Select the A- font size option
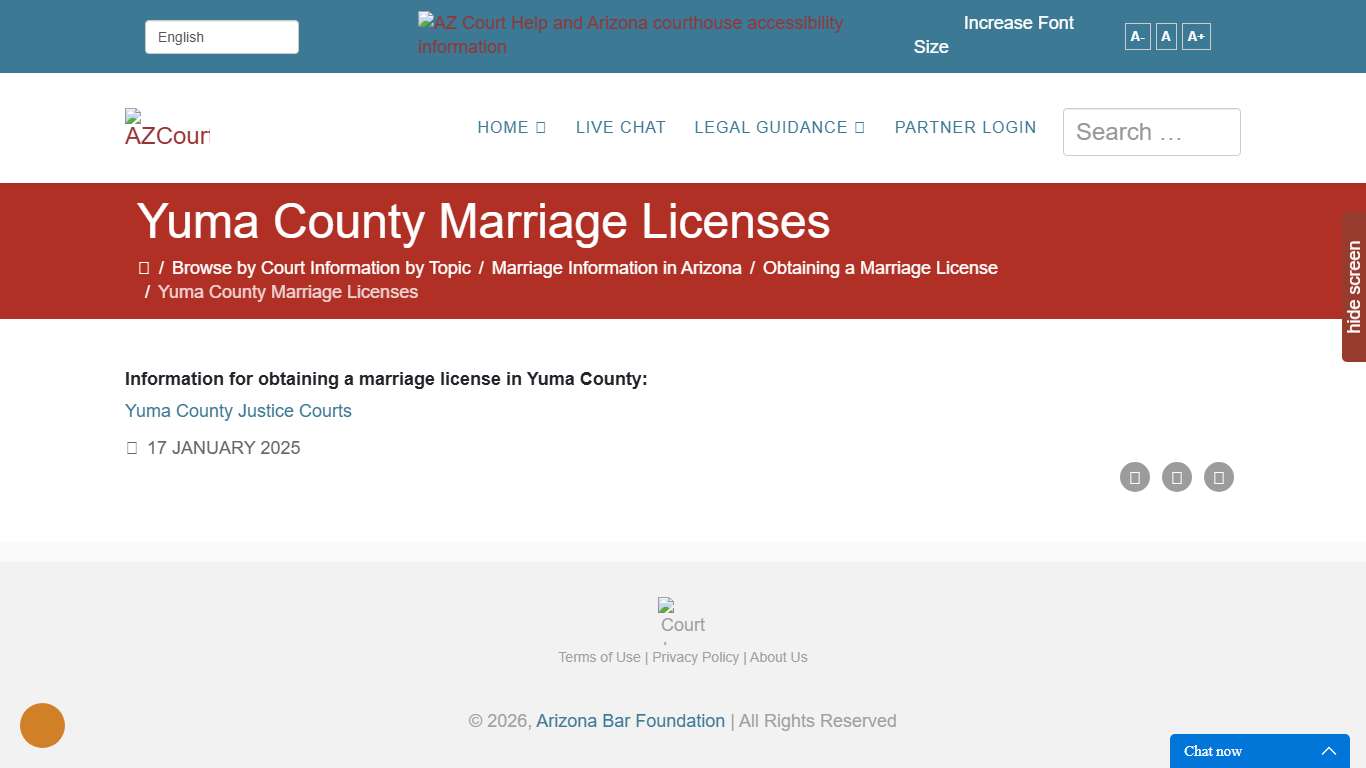 (1136, 36)
